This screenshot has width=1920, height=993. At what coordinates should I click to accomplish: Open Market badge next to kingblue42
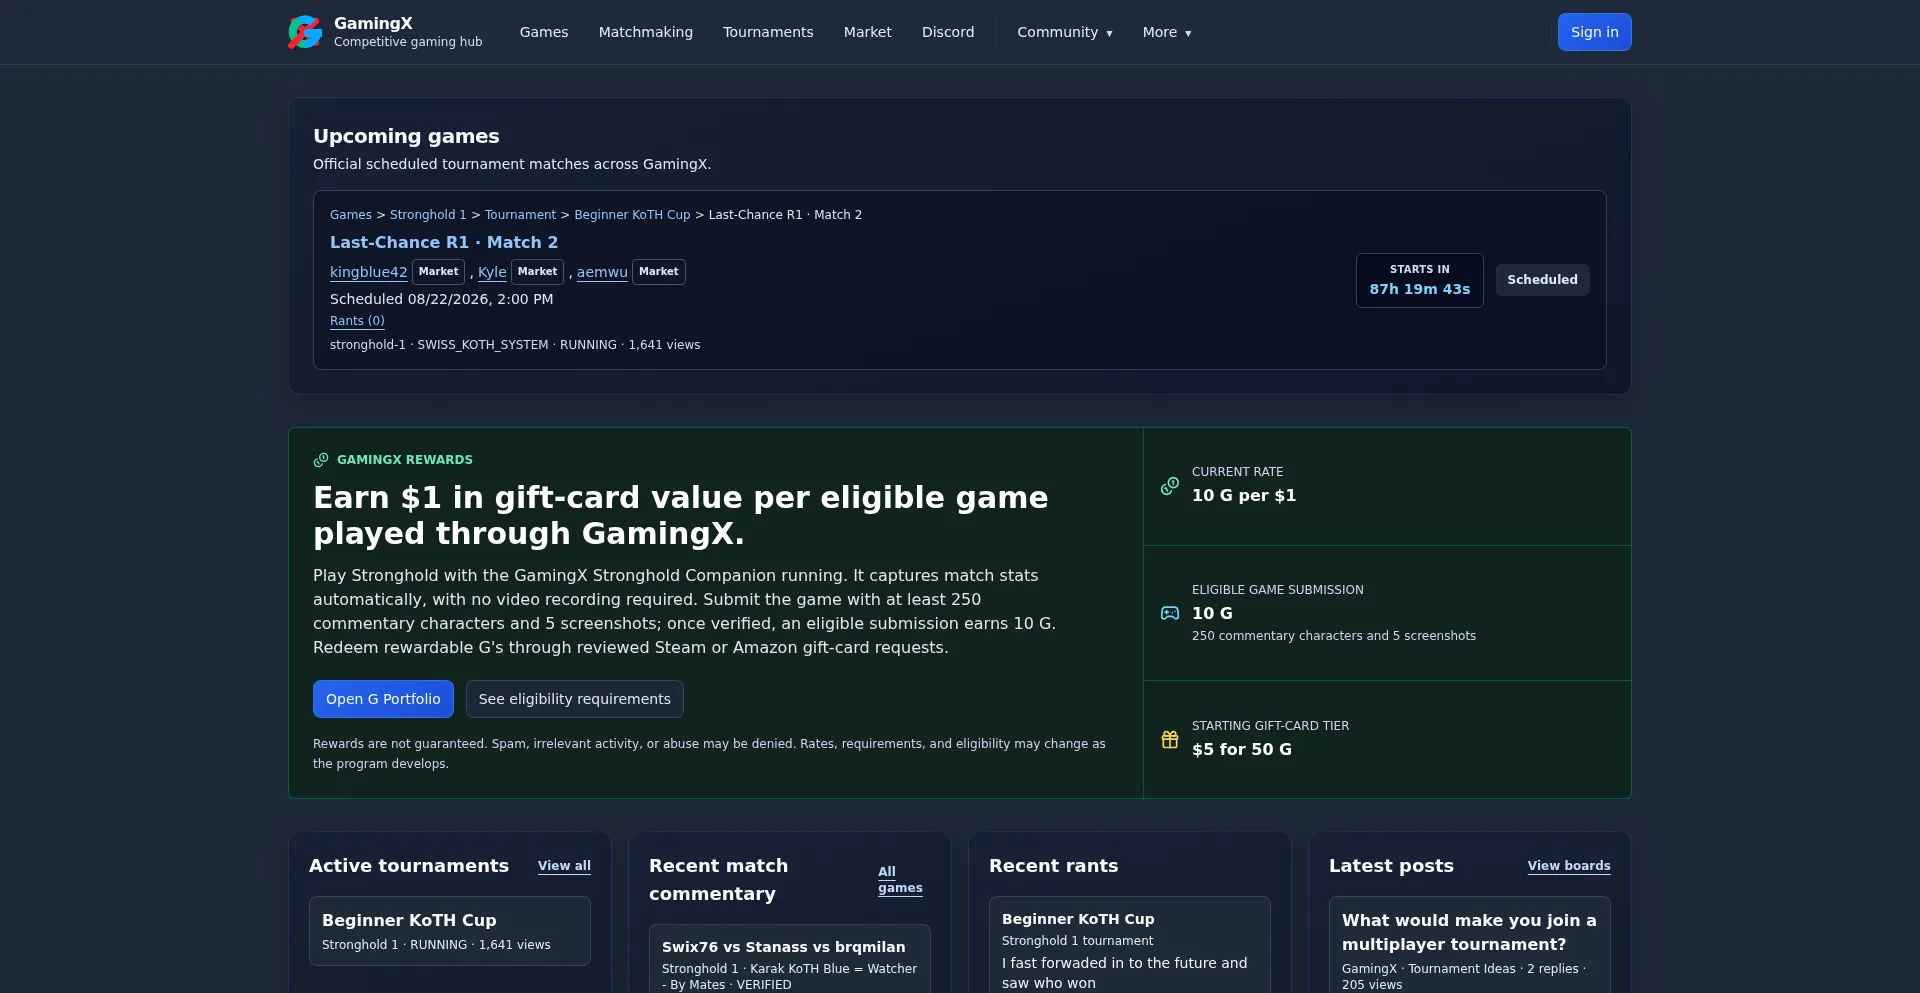(438, 272)
